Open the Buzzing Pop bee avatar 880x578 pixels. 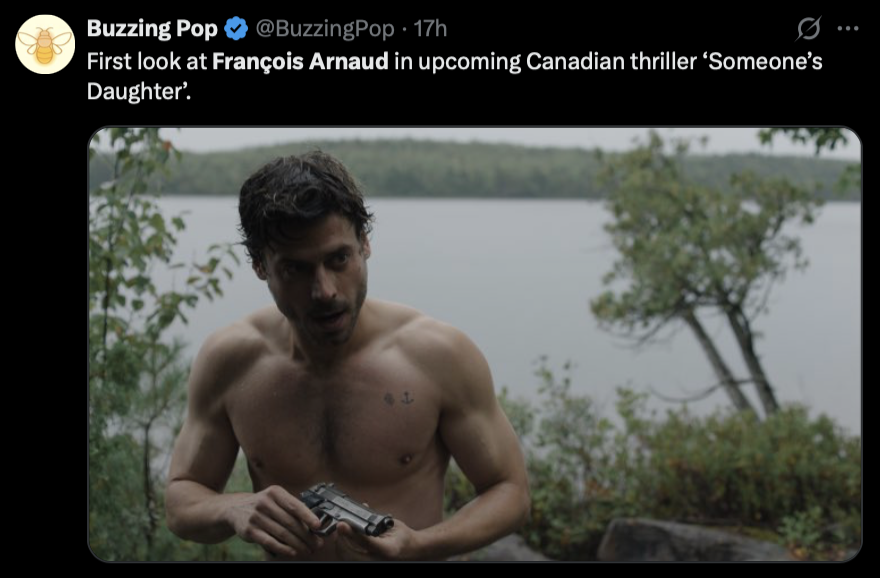point(45,44)
